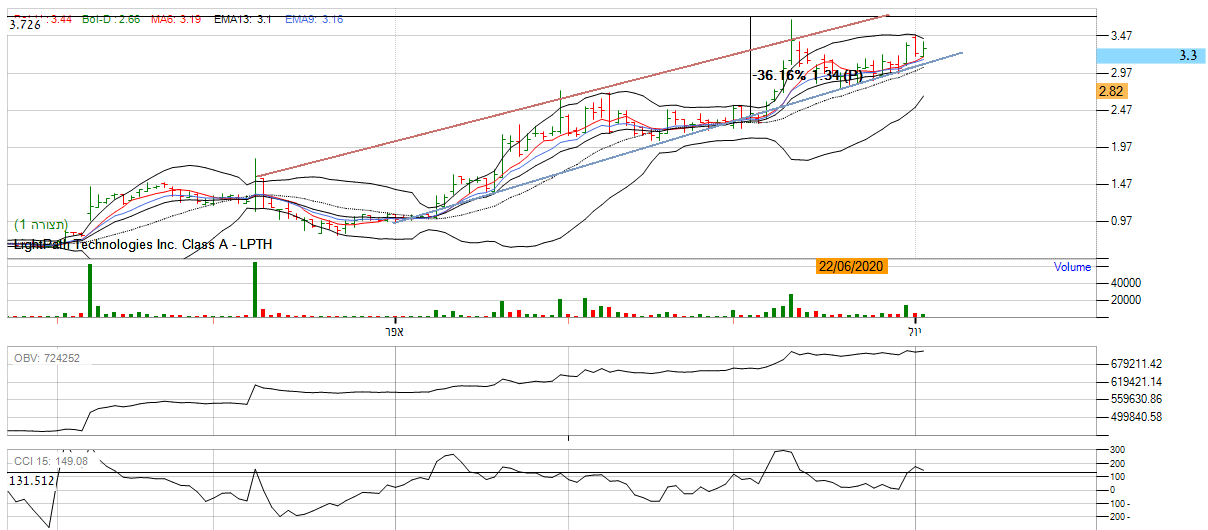This screenshot has height=530, width=1208.
Task: Click the 3.47 price axis tick
Action: 1119,36
